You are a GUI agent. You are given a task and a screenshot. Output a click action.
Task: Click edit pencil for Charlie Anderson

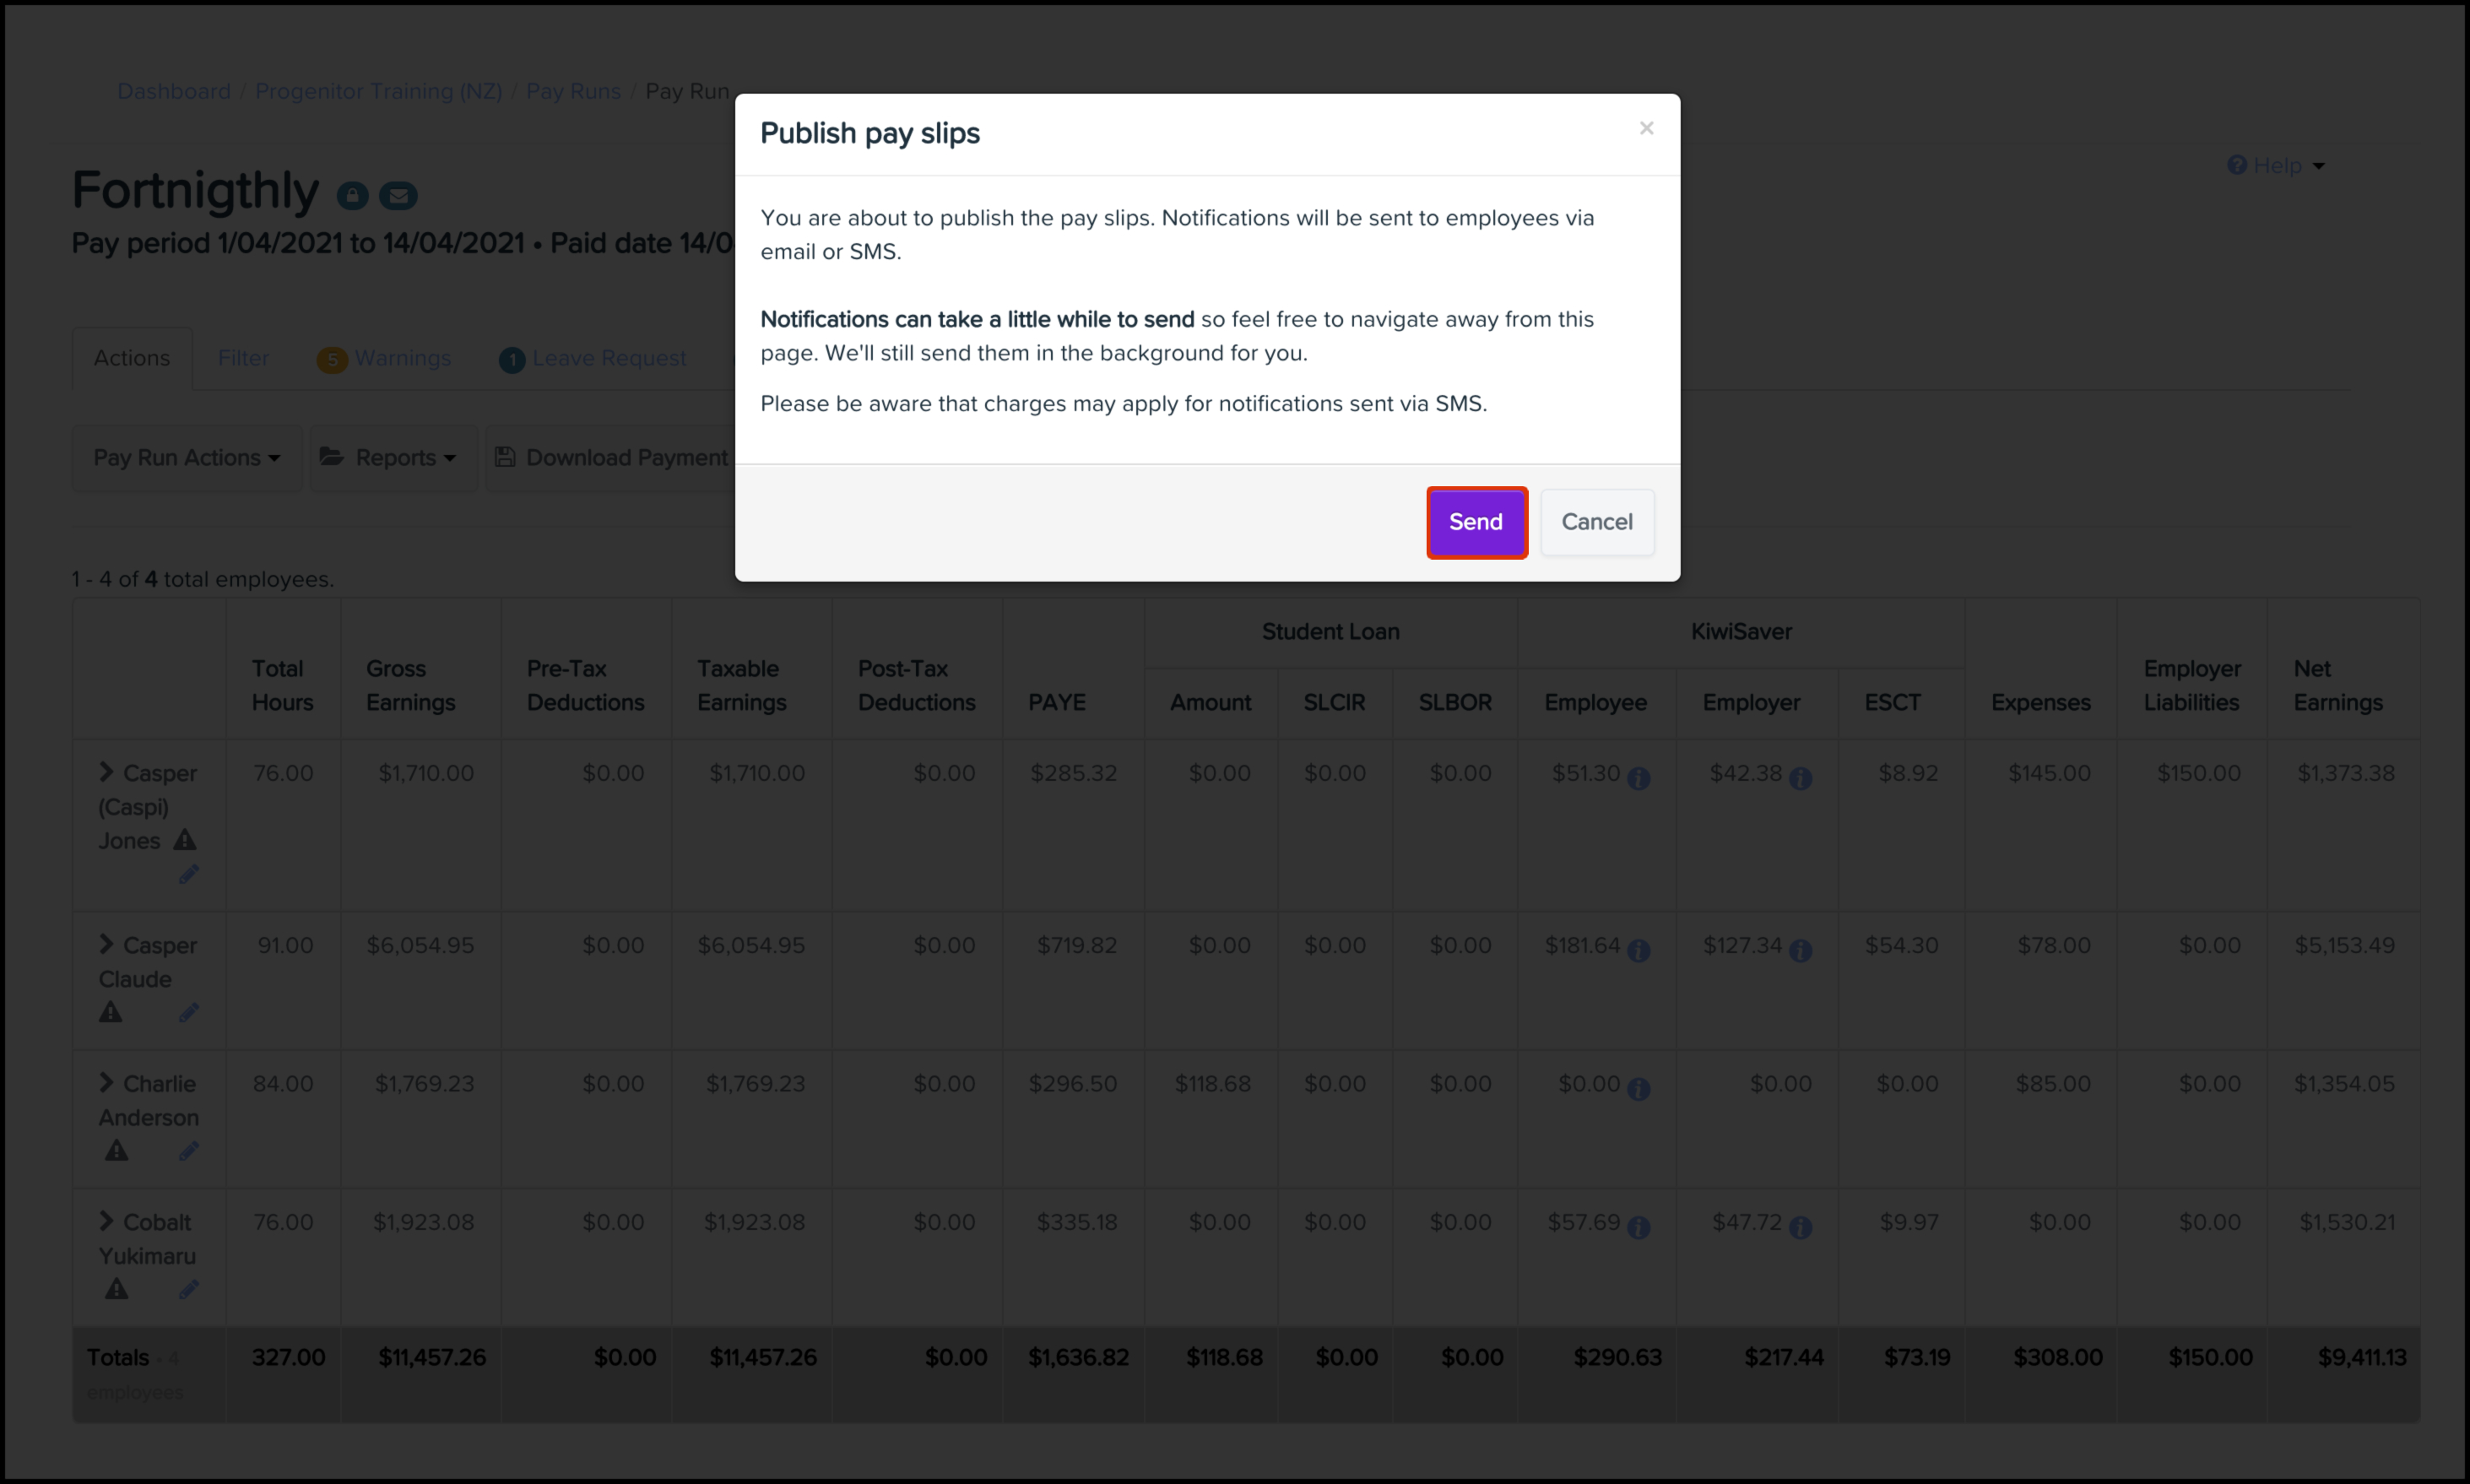point(188,1151)
